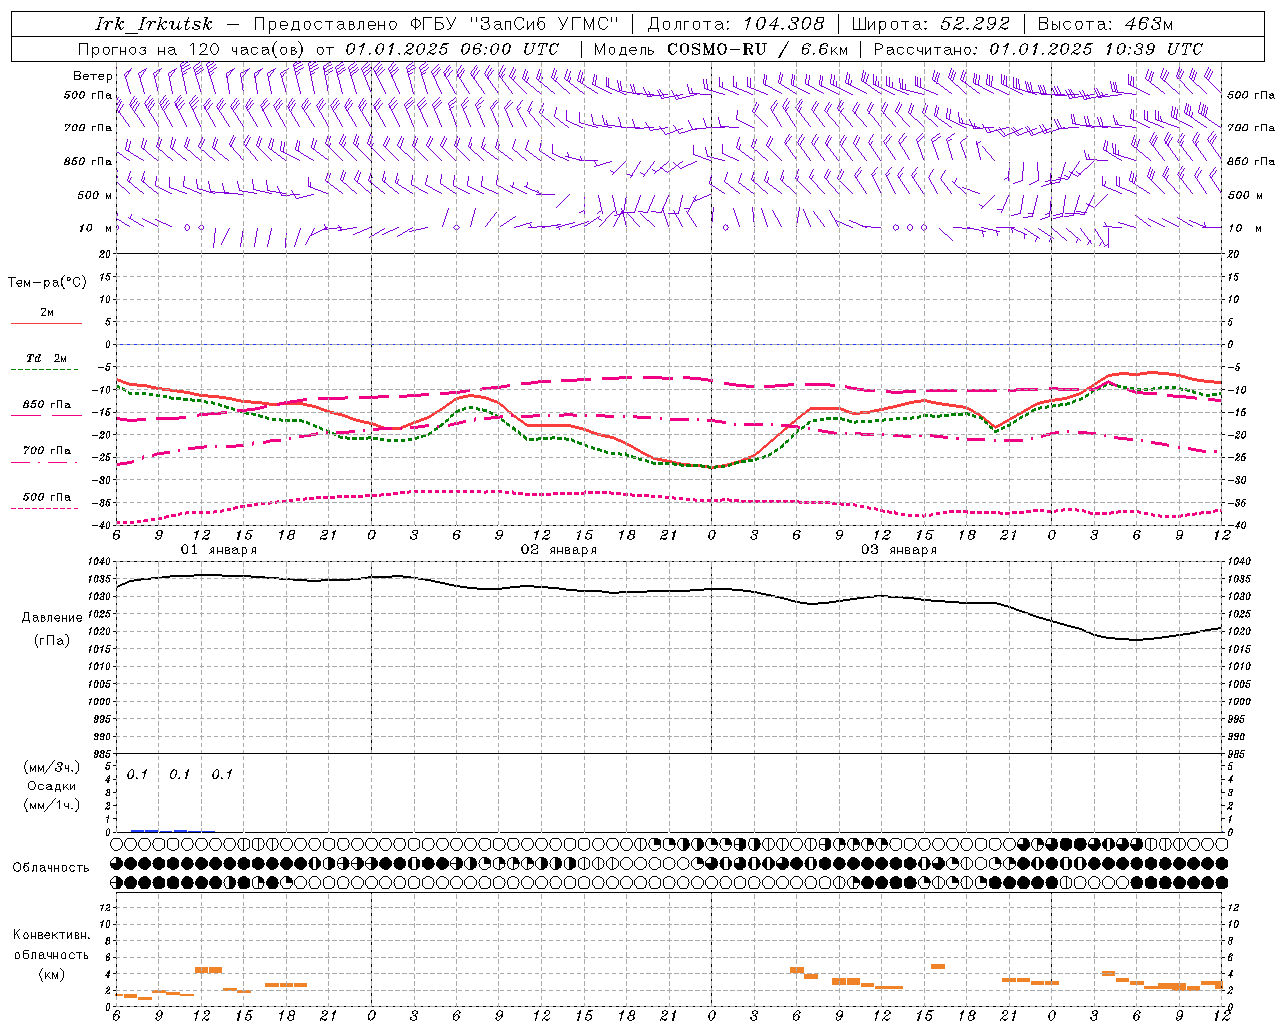Click the Td 2м dew point legend entry

tap(46, 358)
